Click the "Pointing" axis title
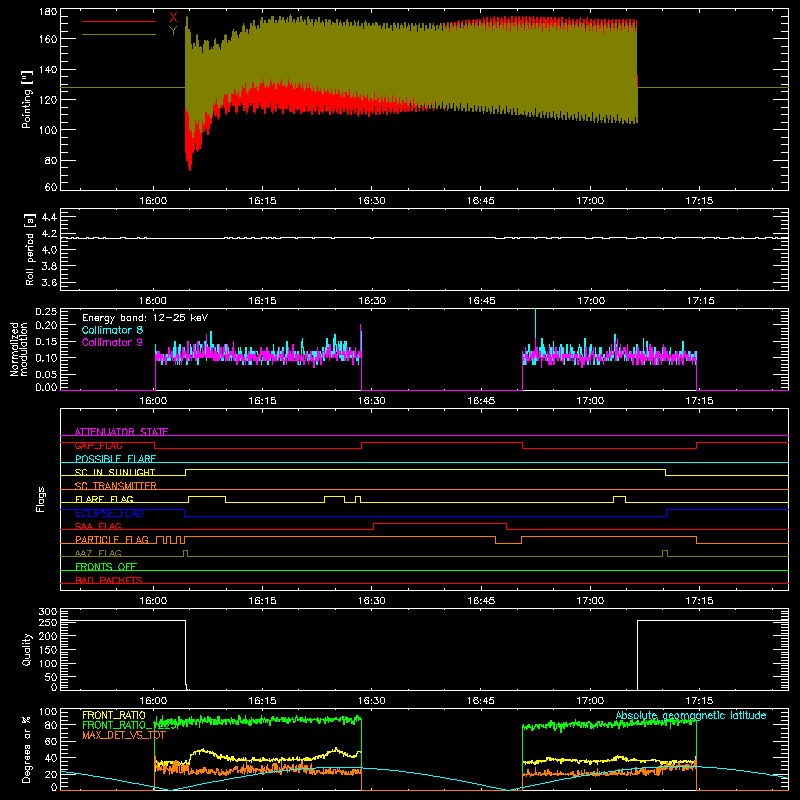The image size is (800, 800). click(x=27, y=99)
